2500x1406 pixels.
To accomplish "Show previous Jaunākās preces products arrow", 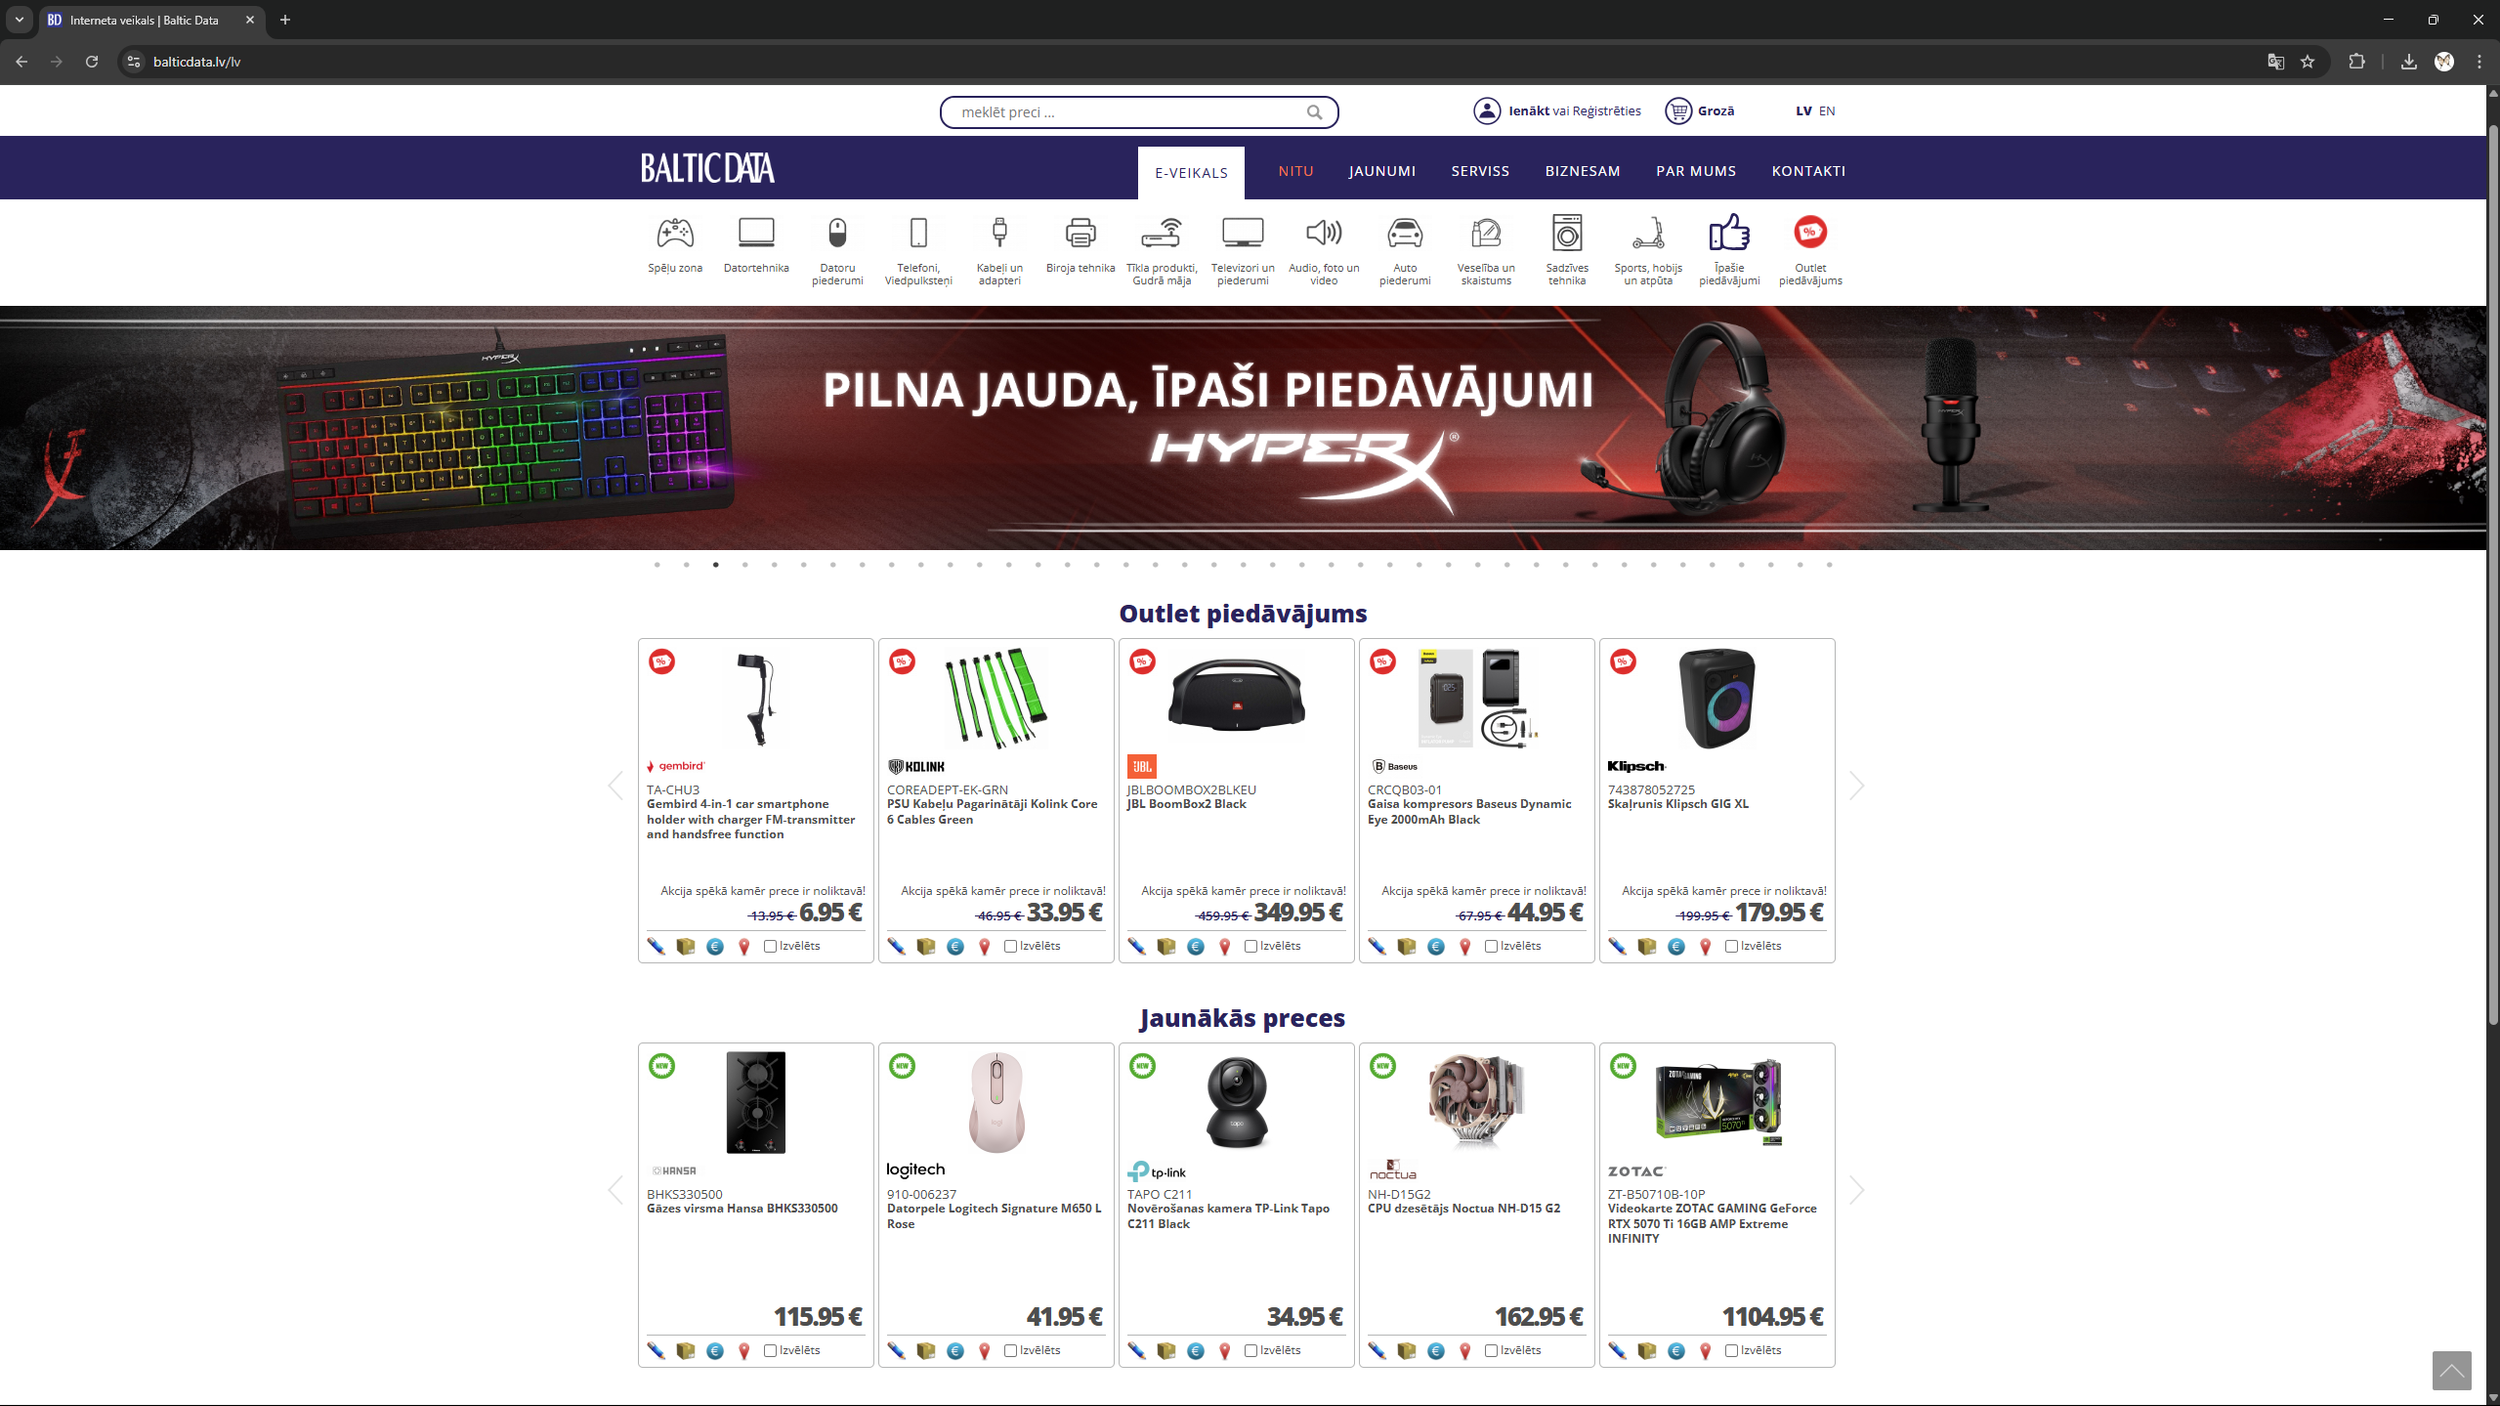I will coord(616,1190).
